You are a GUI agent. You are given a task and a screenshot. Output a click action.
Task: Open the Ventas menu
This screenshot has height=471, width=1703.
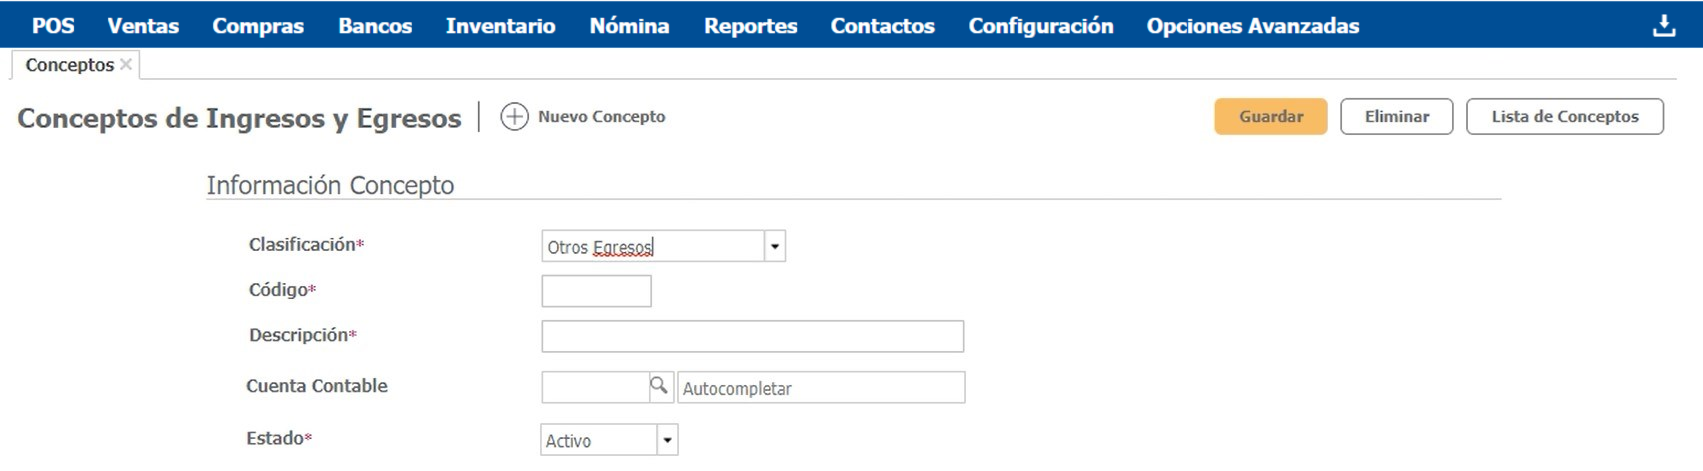point(143,26)
